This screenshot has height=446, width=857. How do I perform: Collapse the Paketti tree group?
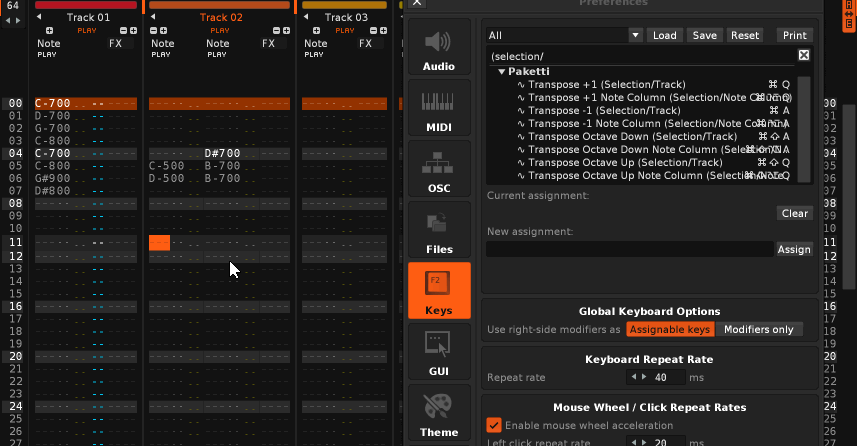502,72
